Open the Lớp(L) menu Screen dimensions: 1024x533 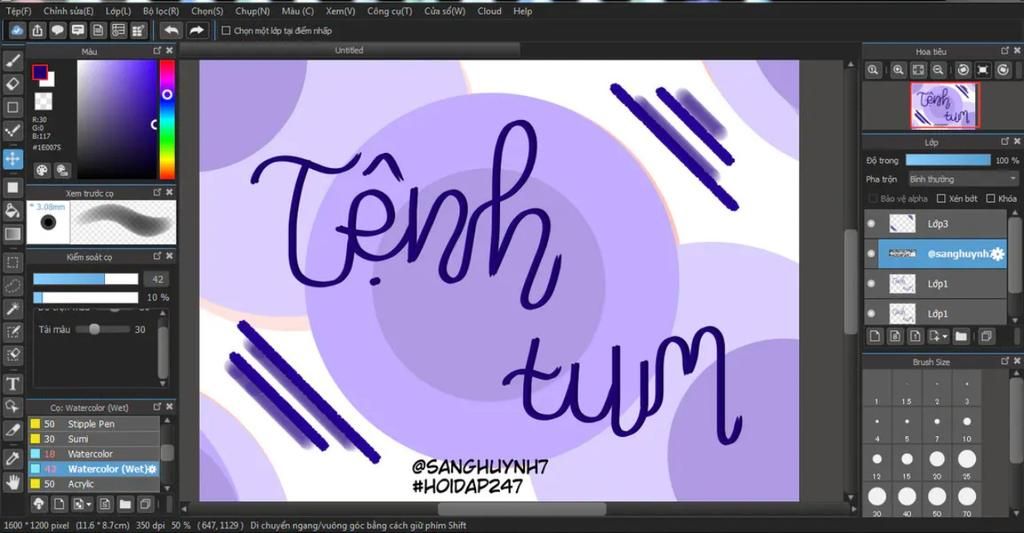[x=118, y=11]
